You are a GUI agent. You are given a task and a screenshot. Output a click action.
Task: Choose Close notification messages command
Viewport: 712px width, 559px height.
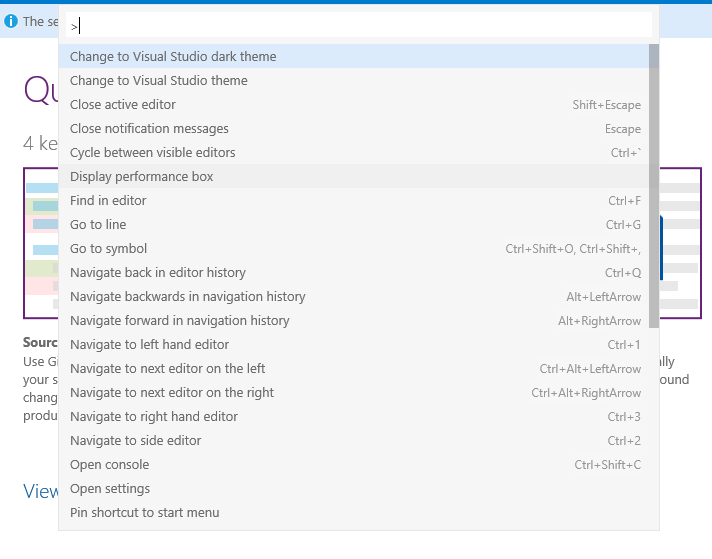(149, 129)
